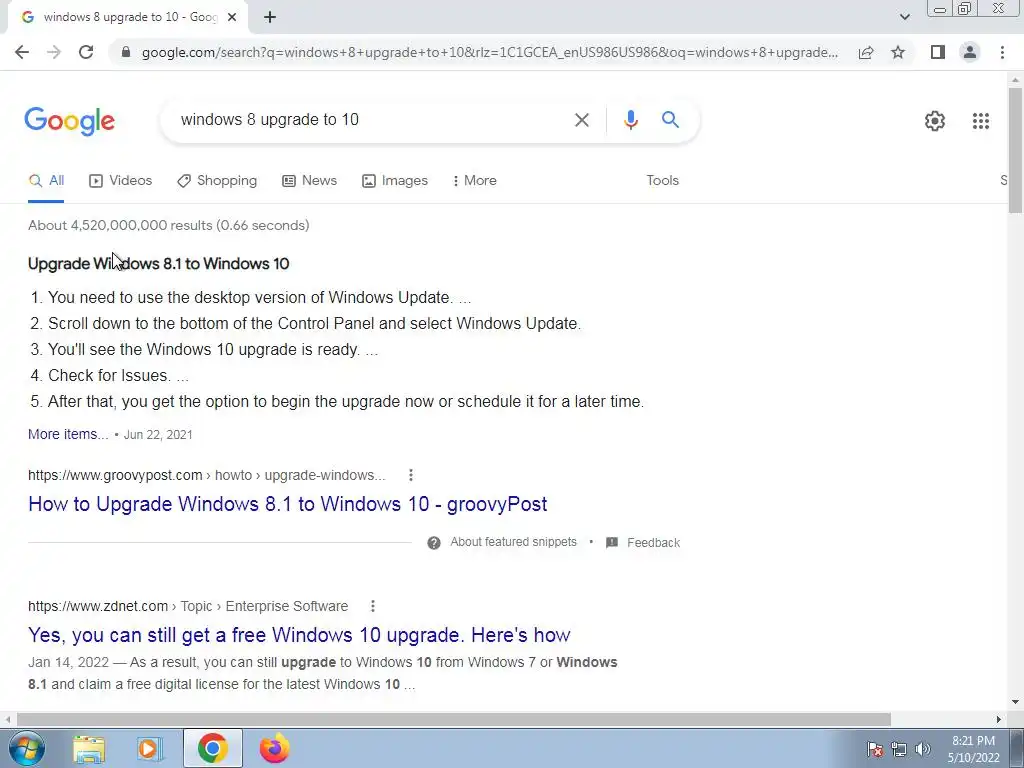Submit search with the magnifying glass icon
Image resolution: width=1024 pixels, height=768 pixels.
(670, 120)
